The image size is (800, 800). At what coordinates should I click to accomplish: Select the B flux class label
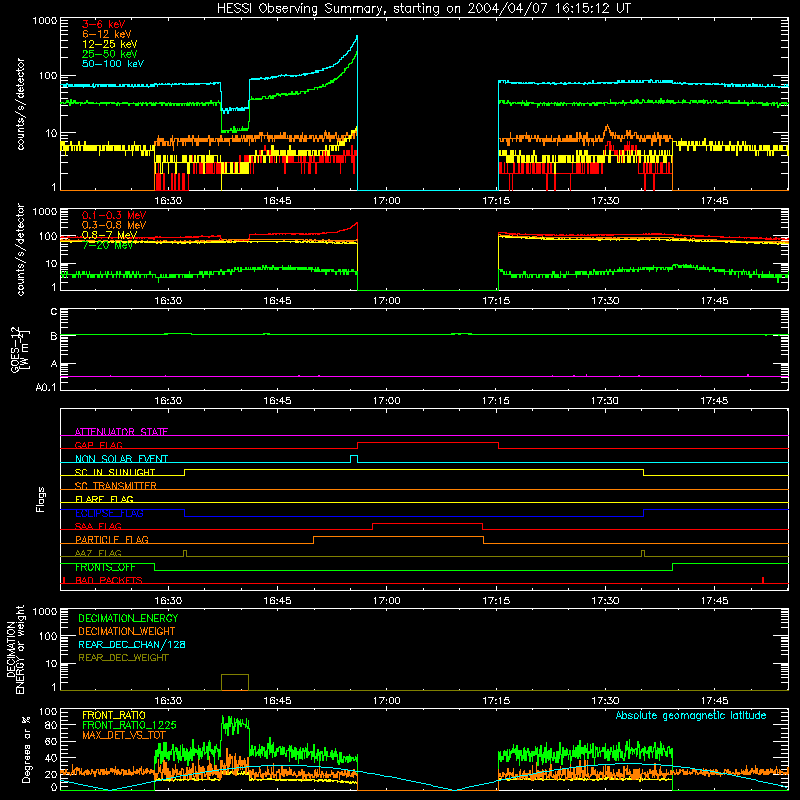(x=54, y=336)
